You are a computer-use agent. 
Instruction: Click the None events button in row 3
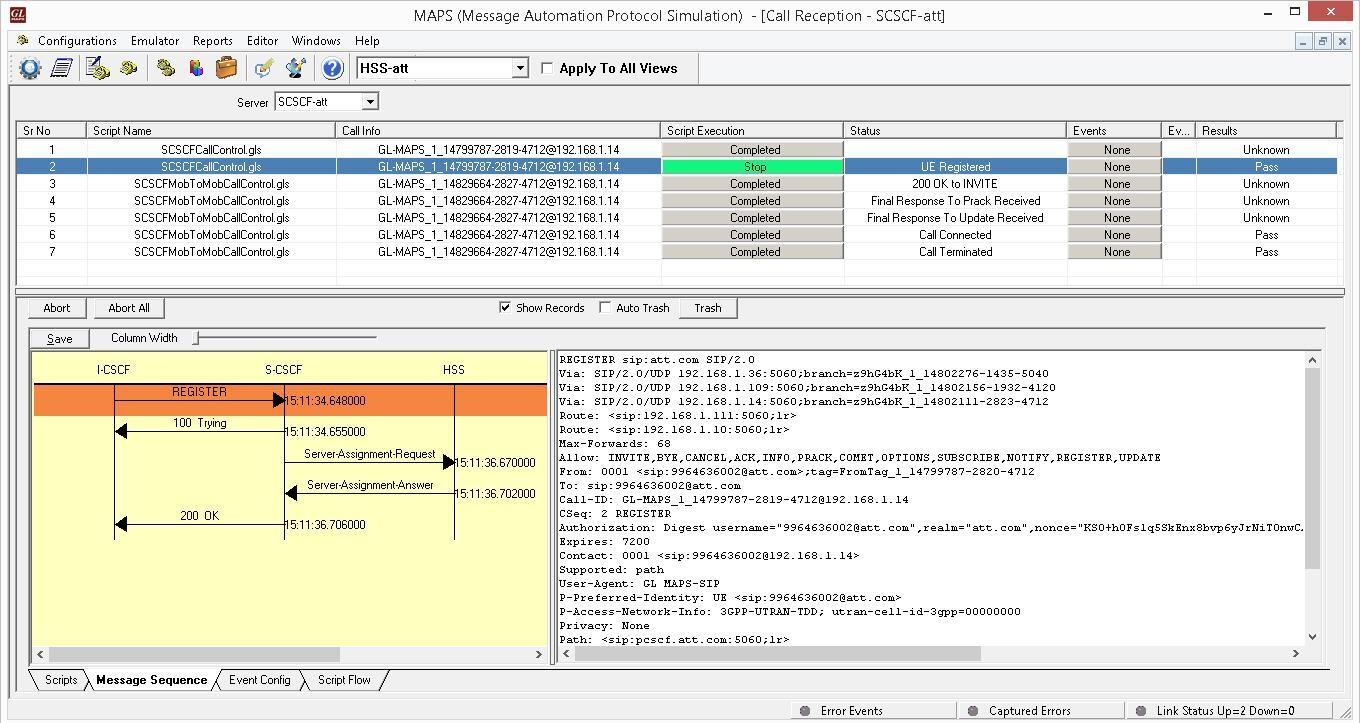point(1115,184)
